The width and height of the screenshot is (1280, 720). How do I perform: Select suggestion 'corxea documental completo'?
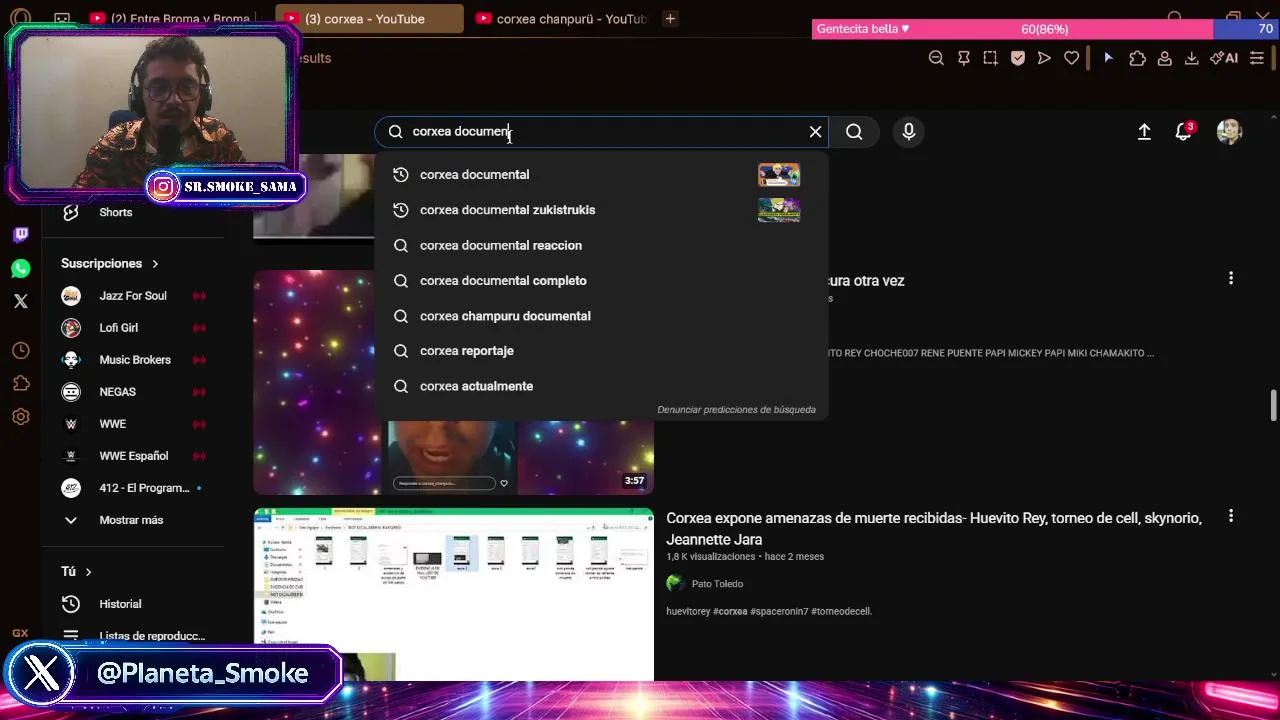click(601, 281)
